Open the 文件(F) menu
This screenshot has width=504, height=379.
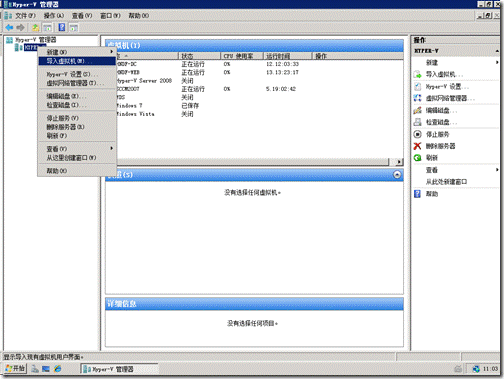(x=25, y=16)
